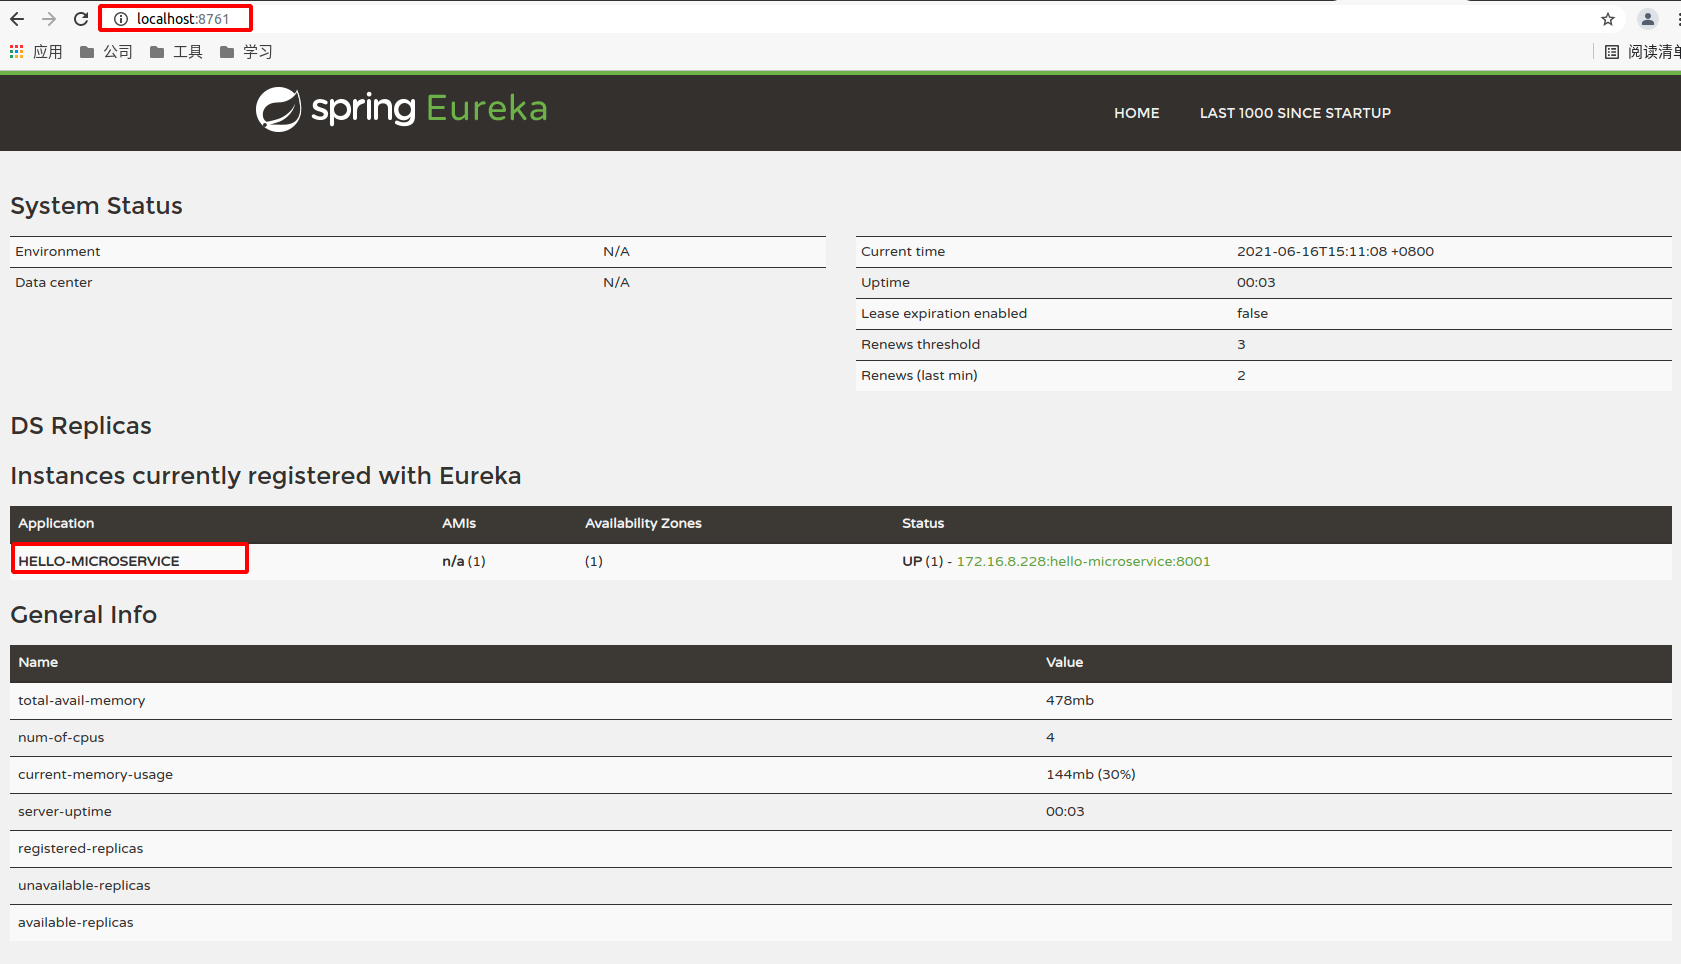Image resolution: width=1681 pixels, height=964 pixels.
Task: Select the Lease expiration enabled label
Action: tap(944, 313)
